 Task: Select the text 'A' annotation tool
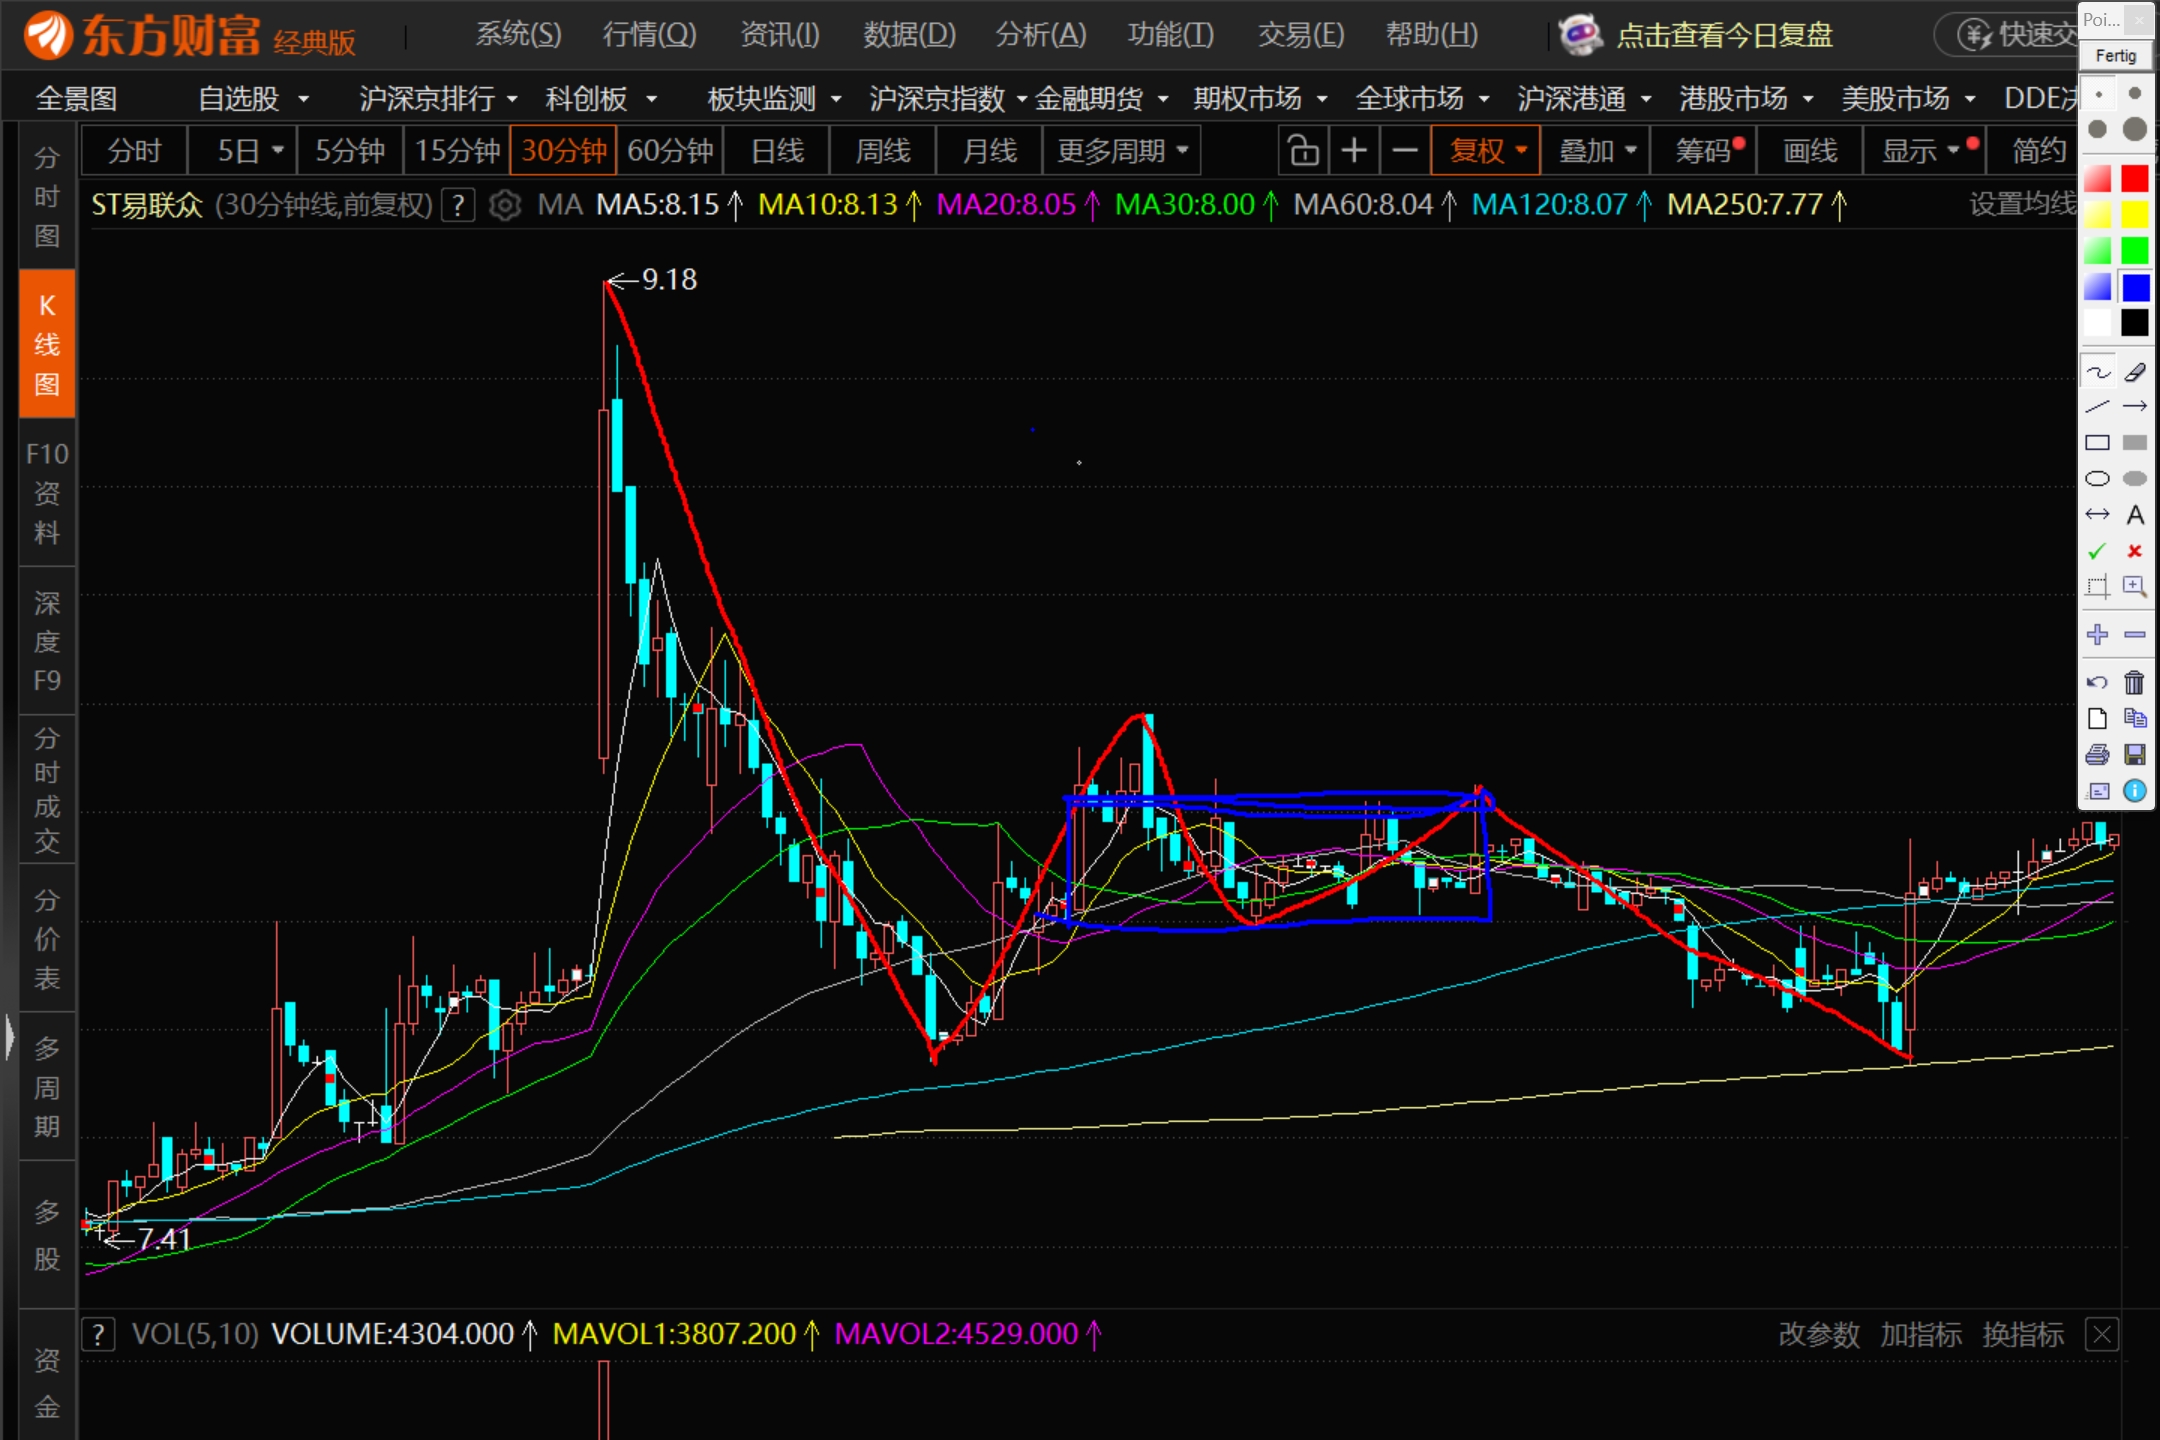click(x=2135, y=515)
